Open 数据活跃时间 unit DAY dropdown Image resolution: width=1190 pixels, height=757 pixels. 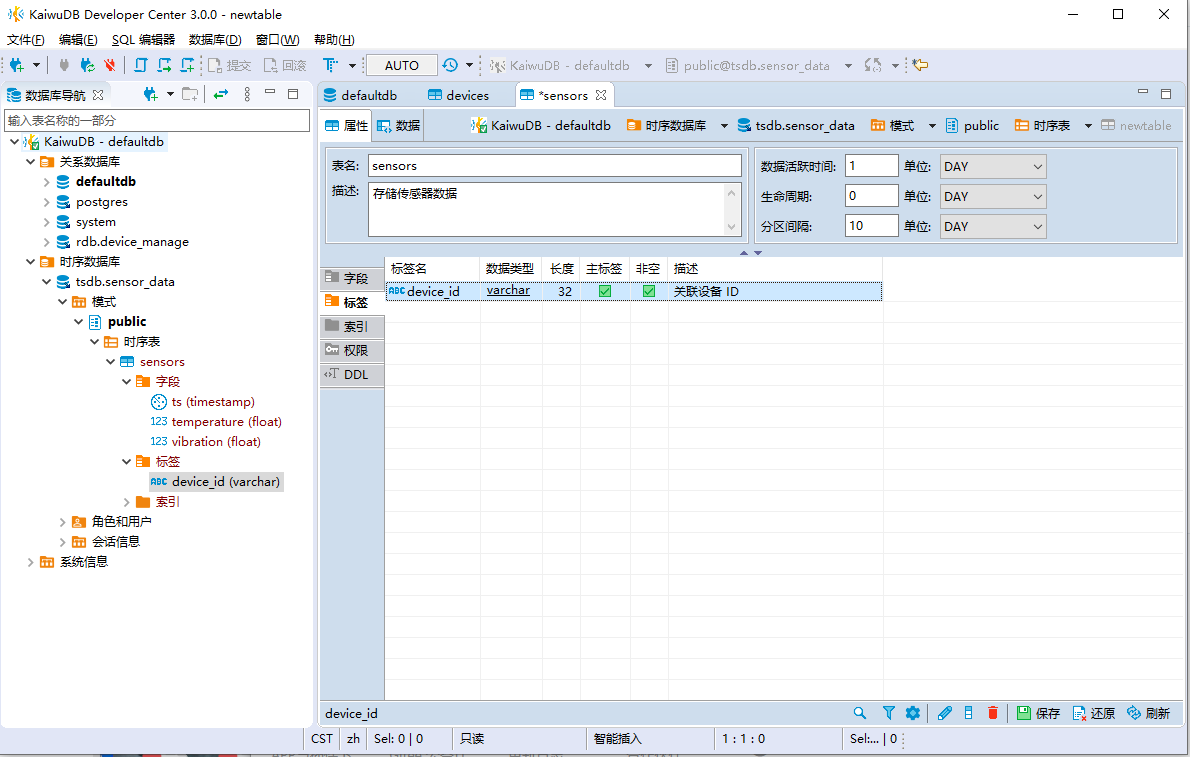pos(993,166)
